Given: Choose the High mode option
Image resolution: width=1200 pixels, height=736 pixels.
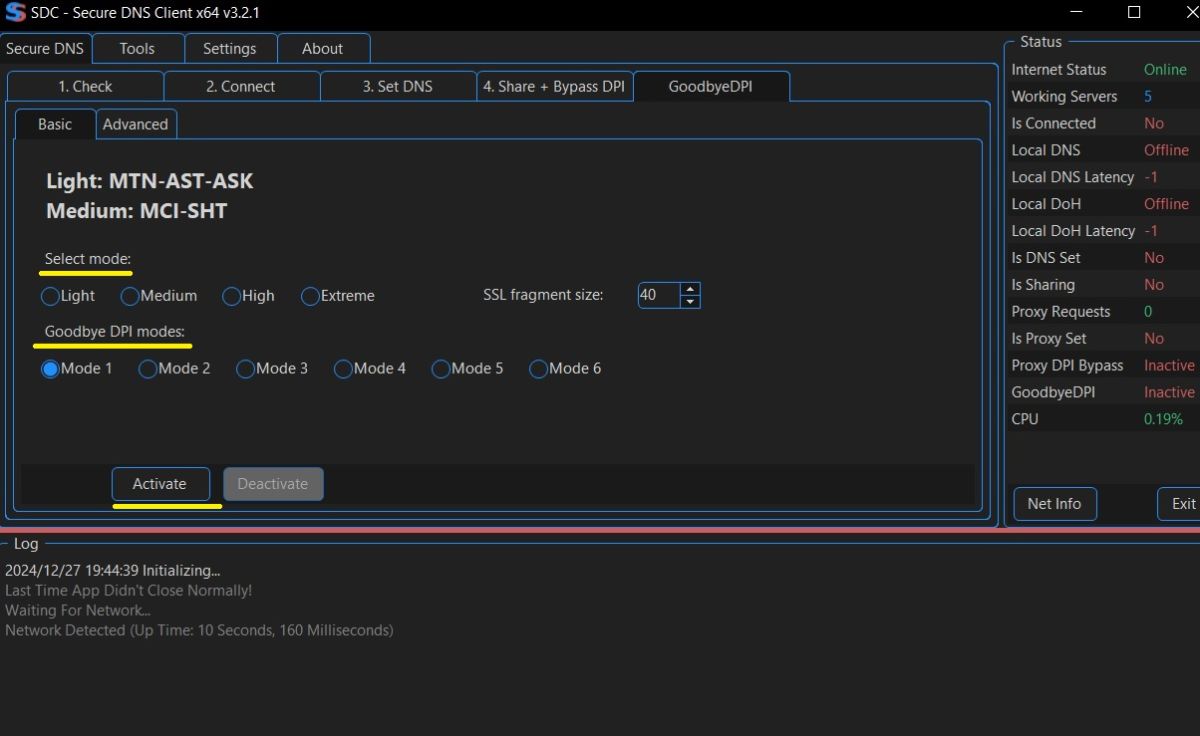Looking at the screenshot, I should (x=232, y=296).
